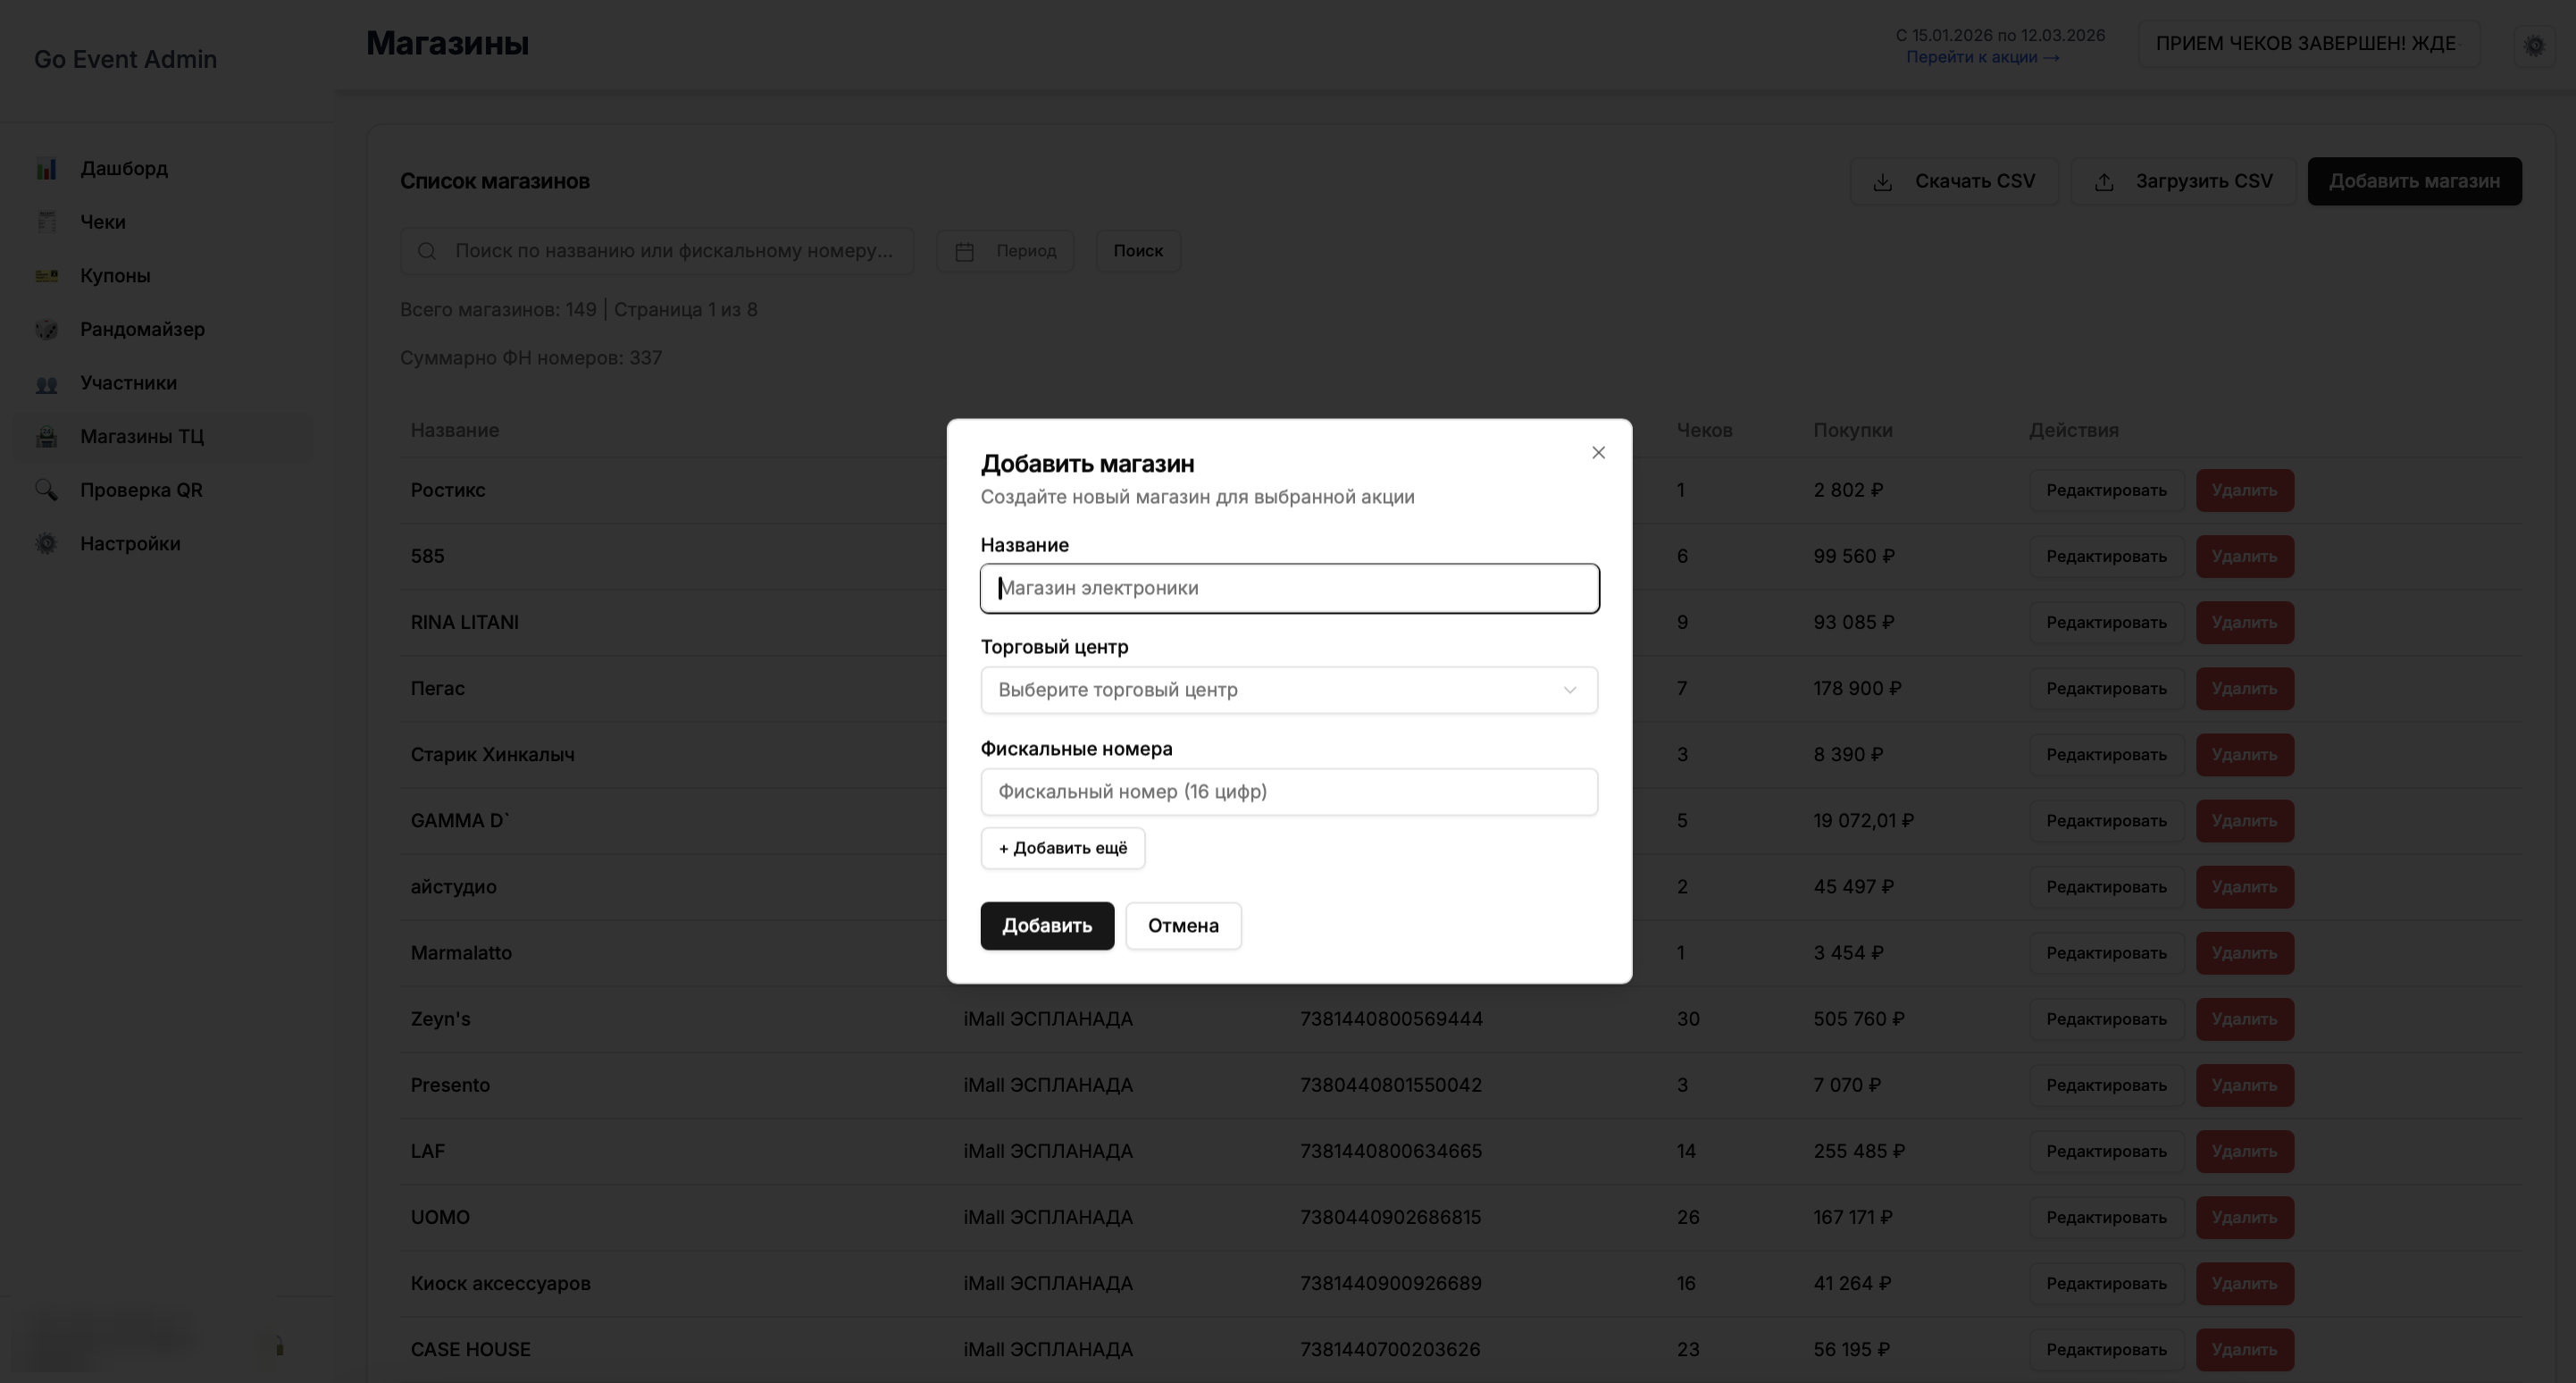Delete the LAF store

click(2244, 1151)
